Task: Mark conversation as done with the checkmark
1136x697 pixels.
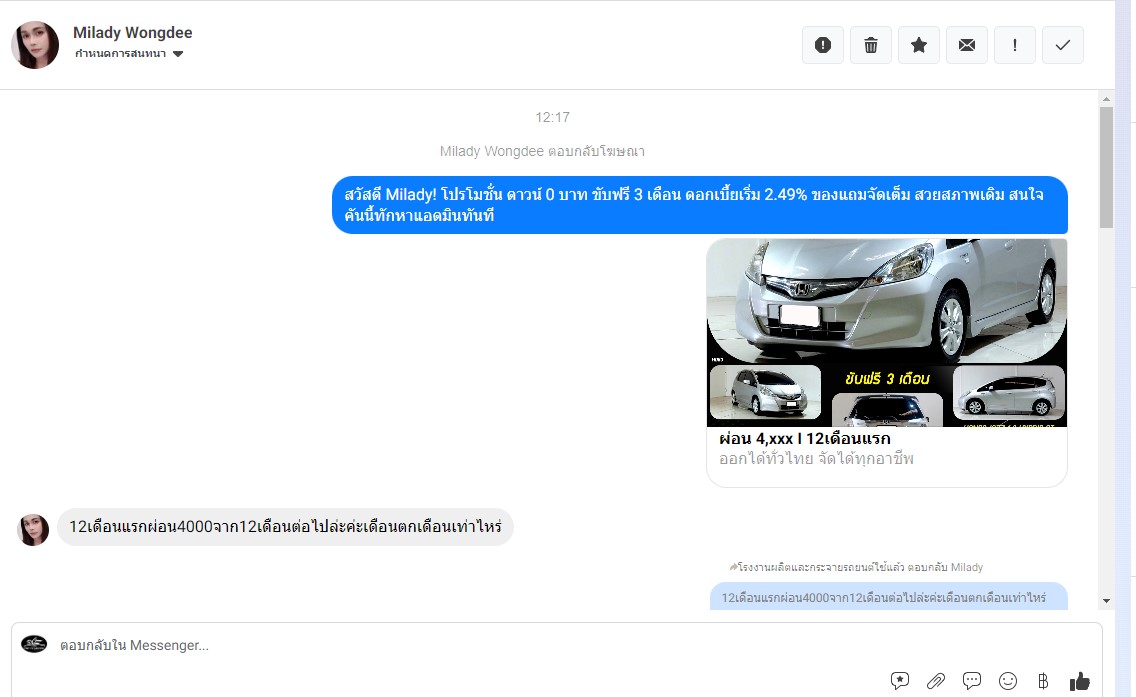Action: point(1063,45)
